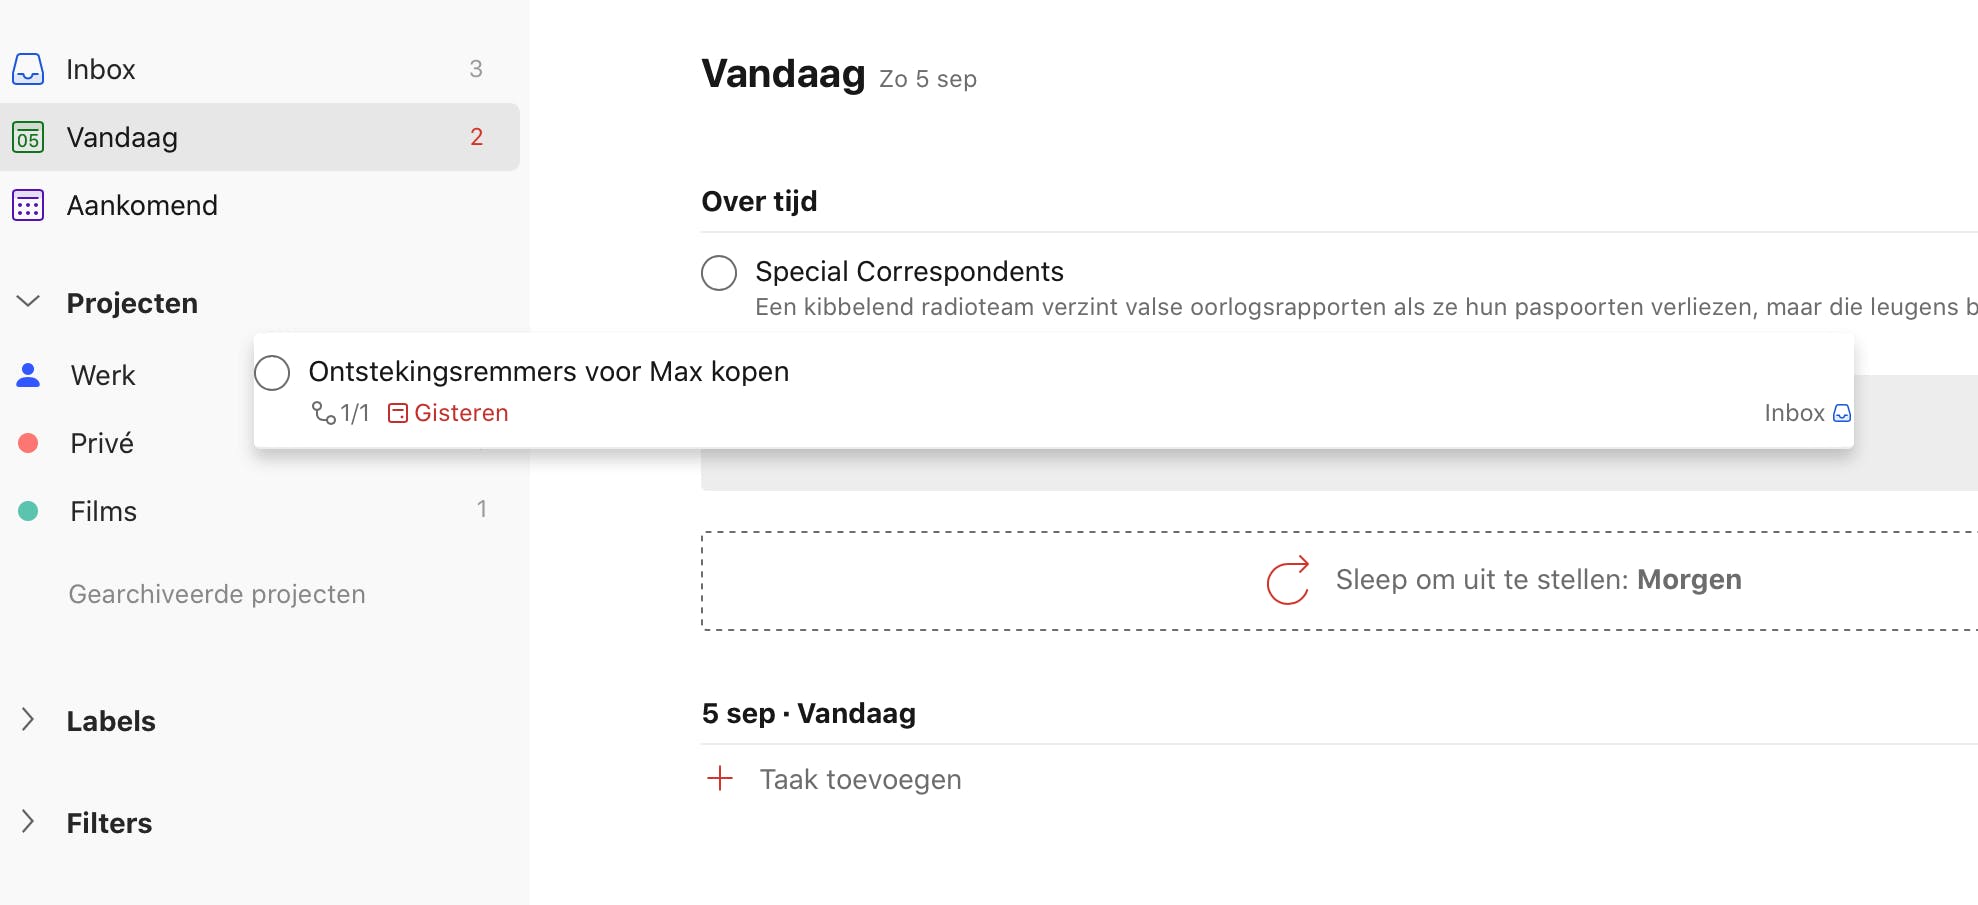Click the Werk person icon
The width and height of the screenshot is (1978, 905).
(x=29, y=375)
